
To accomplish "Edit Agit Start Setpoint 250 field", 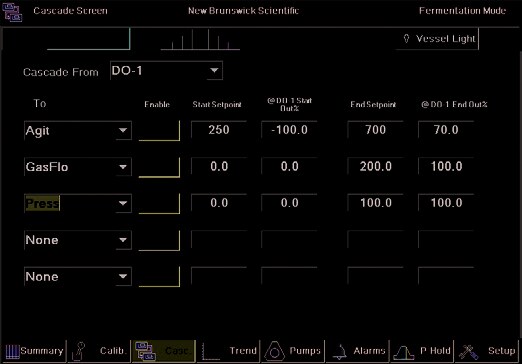I will pyautogui.click(x=219, y=130).
